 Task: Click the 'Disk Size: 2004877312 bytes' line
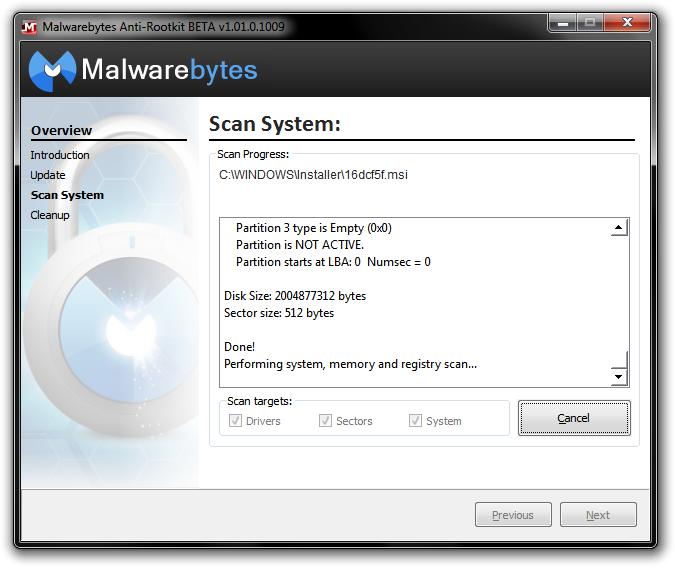(295, 296)
